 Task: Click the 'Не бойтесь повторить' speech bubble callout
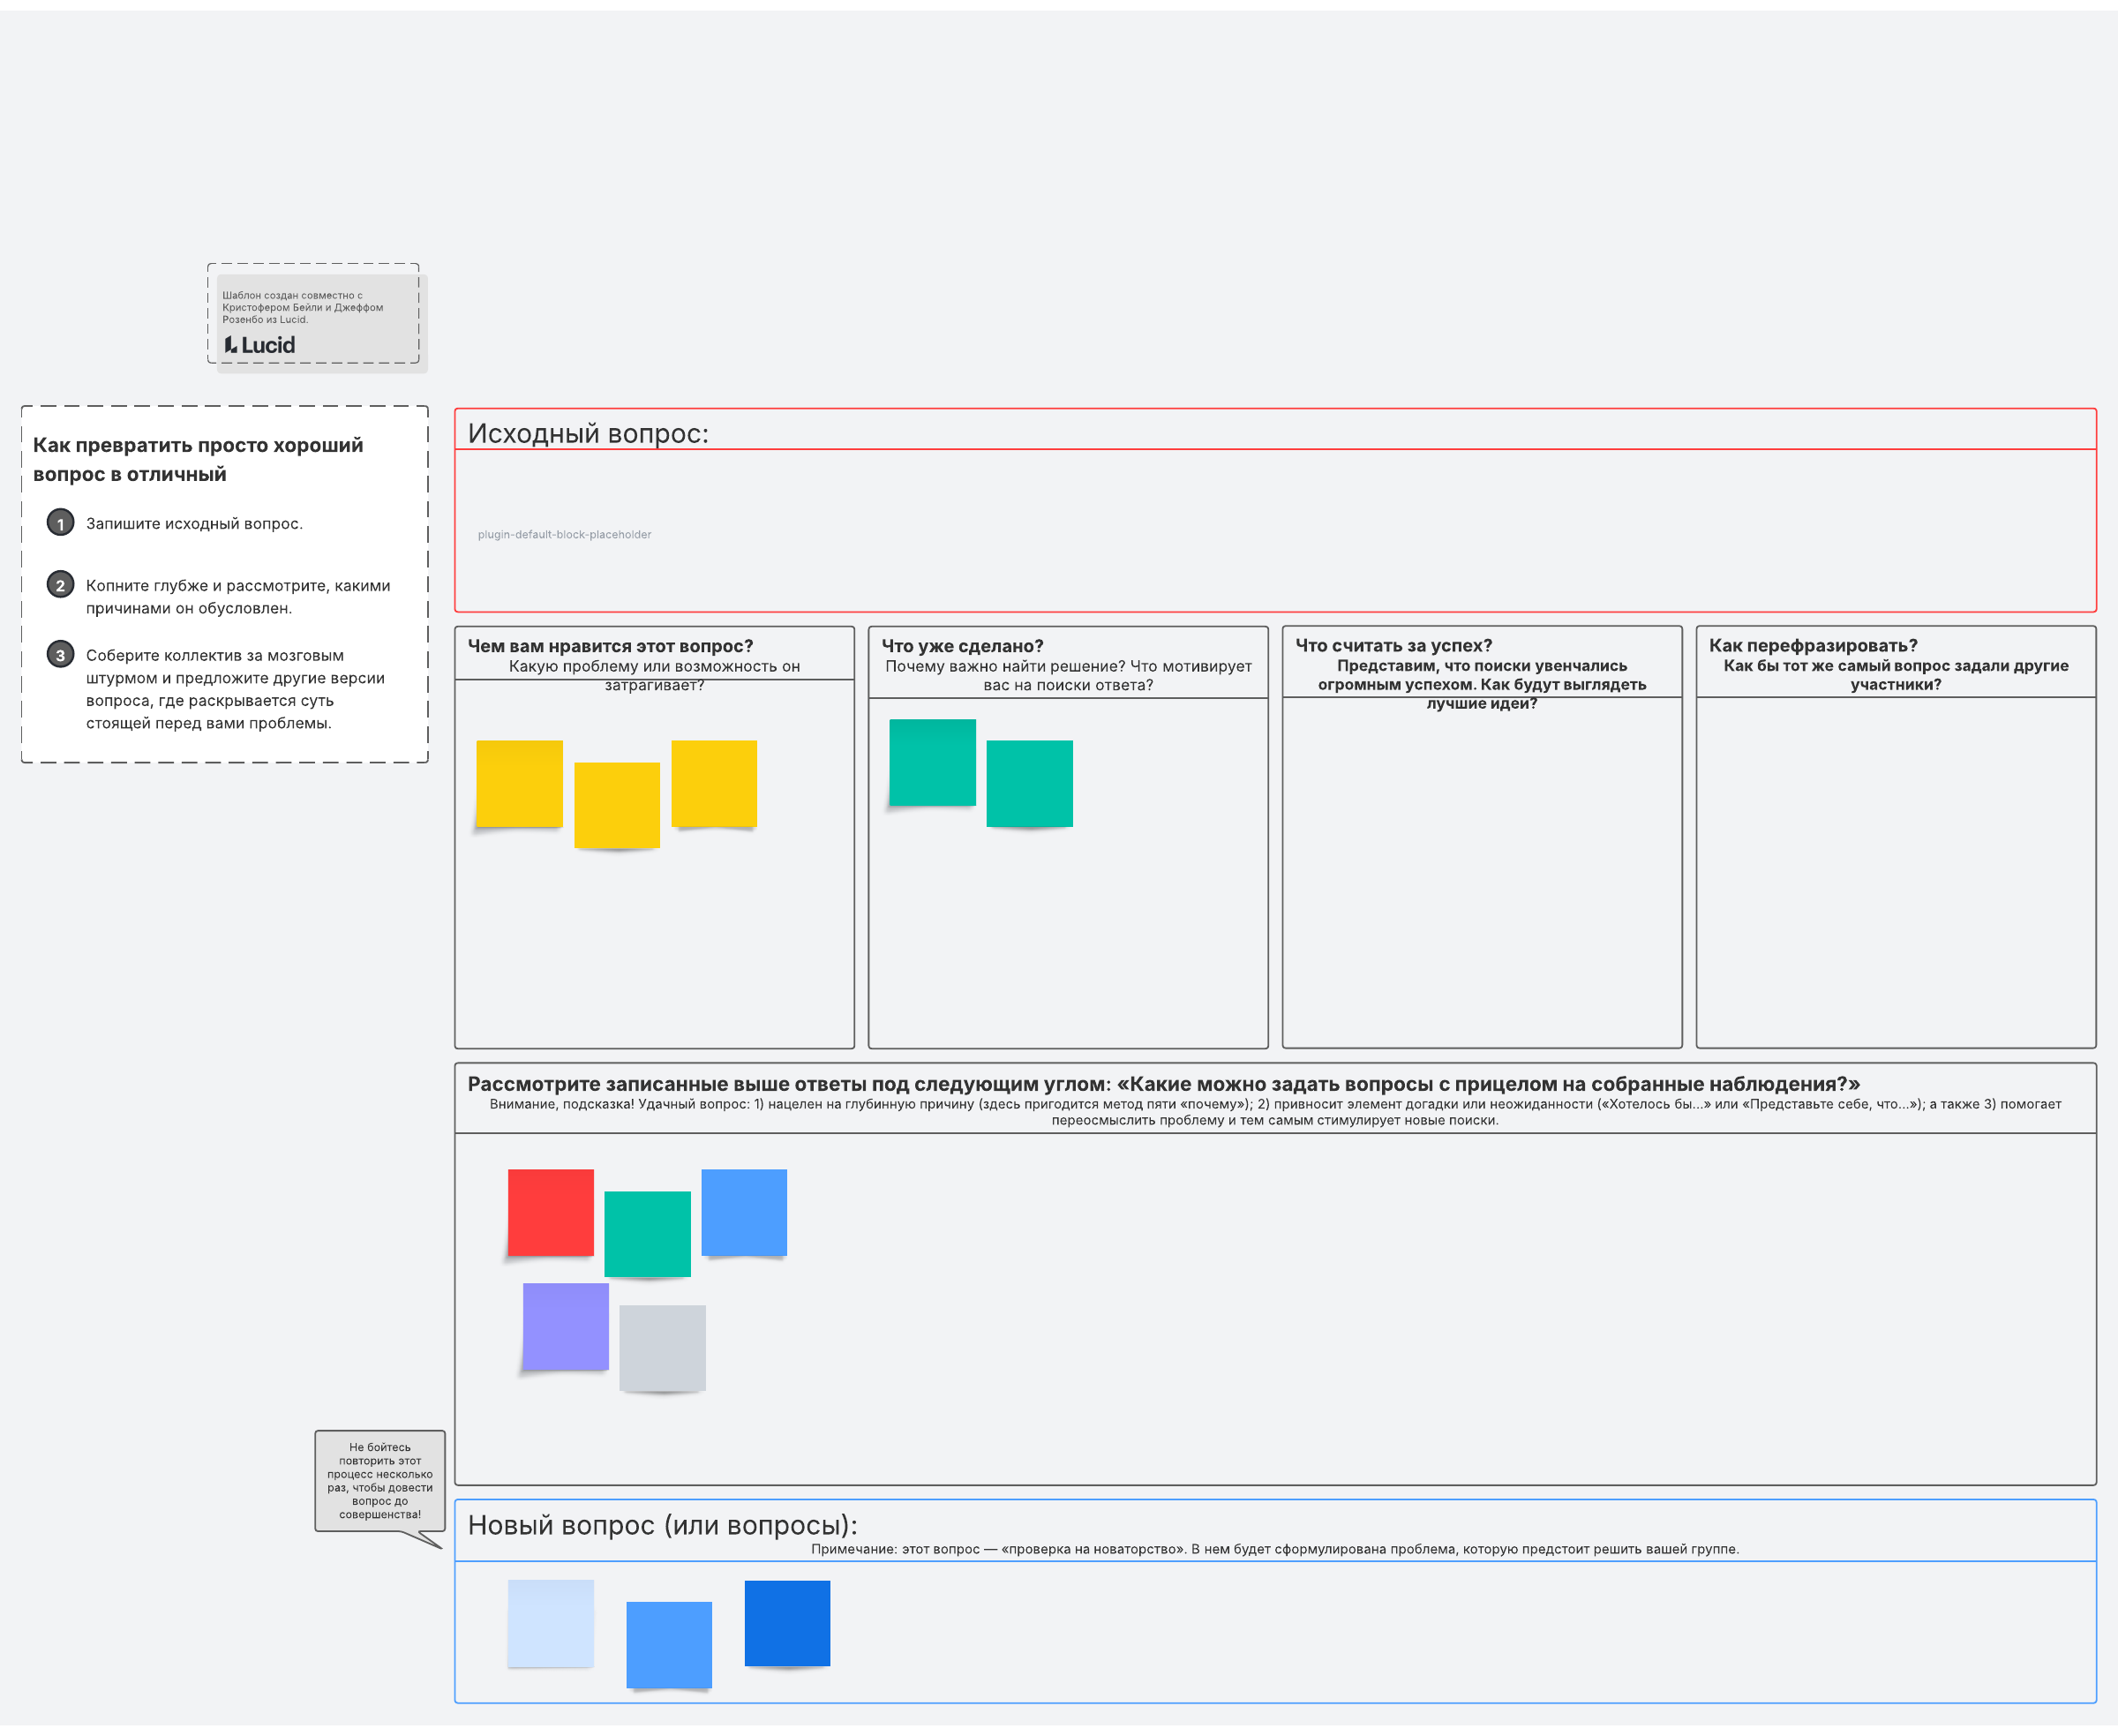click(x=379, y=1480)
